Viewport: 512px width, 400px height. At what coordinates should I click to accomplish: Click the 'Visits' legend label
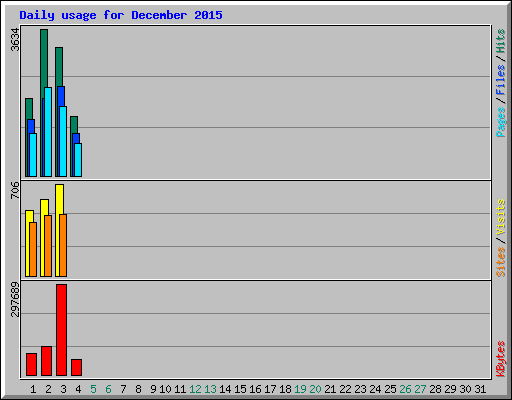click(x=501, y=217)
